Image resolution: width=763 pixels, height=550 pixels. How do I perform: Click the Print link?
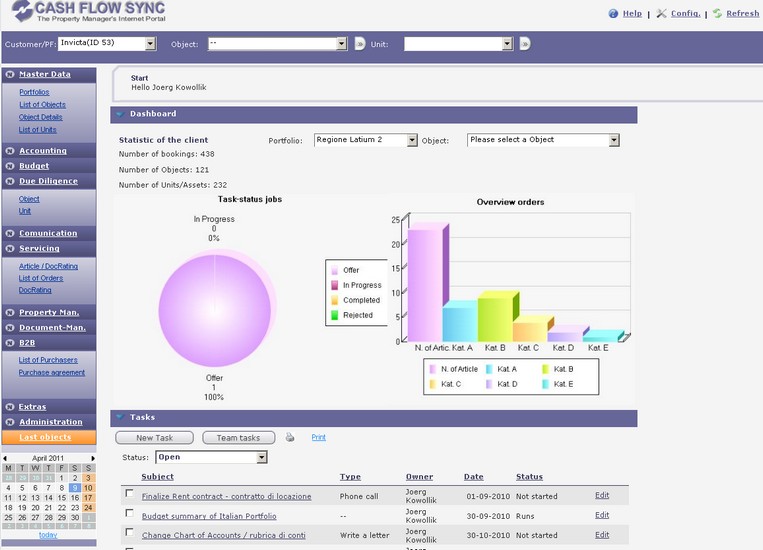(318, 437)
